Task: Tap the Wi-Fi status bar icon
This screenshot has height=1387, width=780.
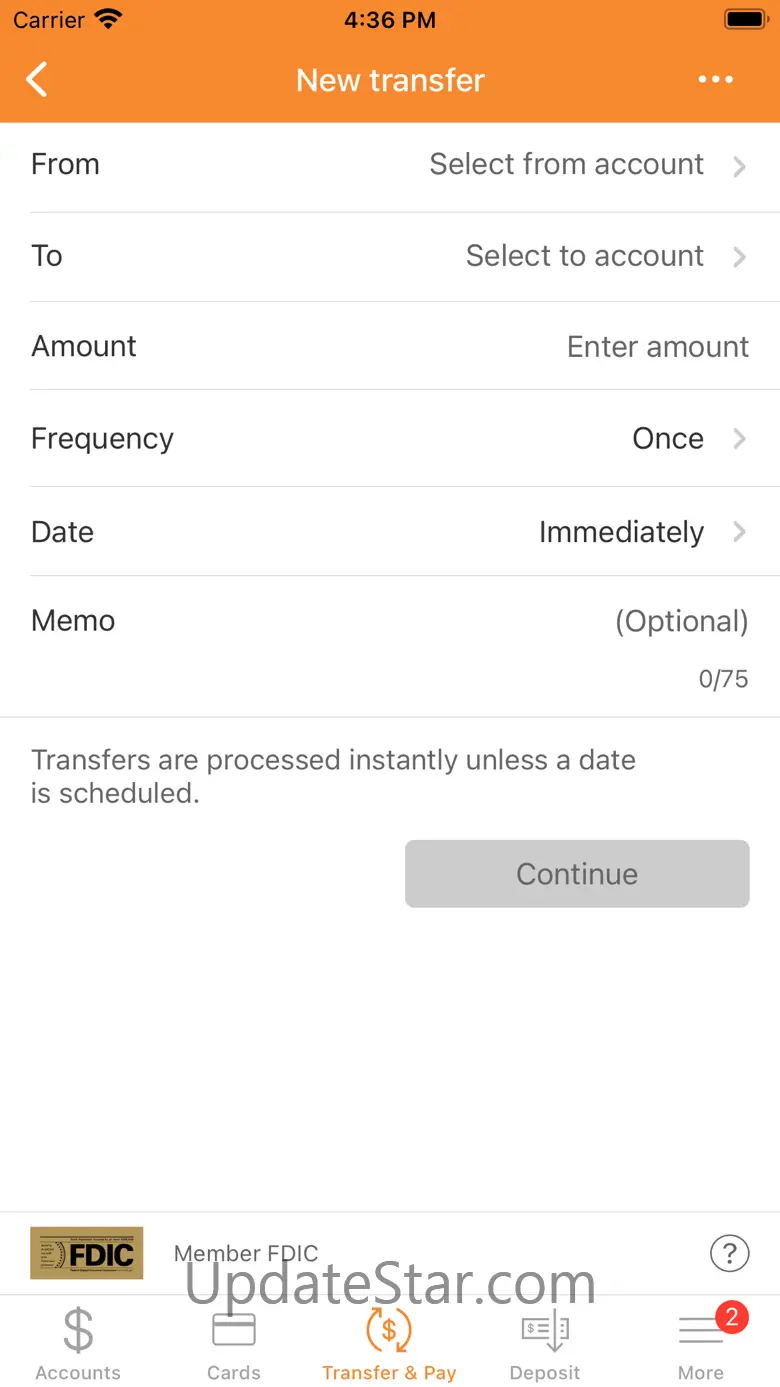Action: coord(107,19)
